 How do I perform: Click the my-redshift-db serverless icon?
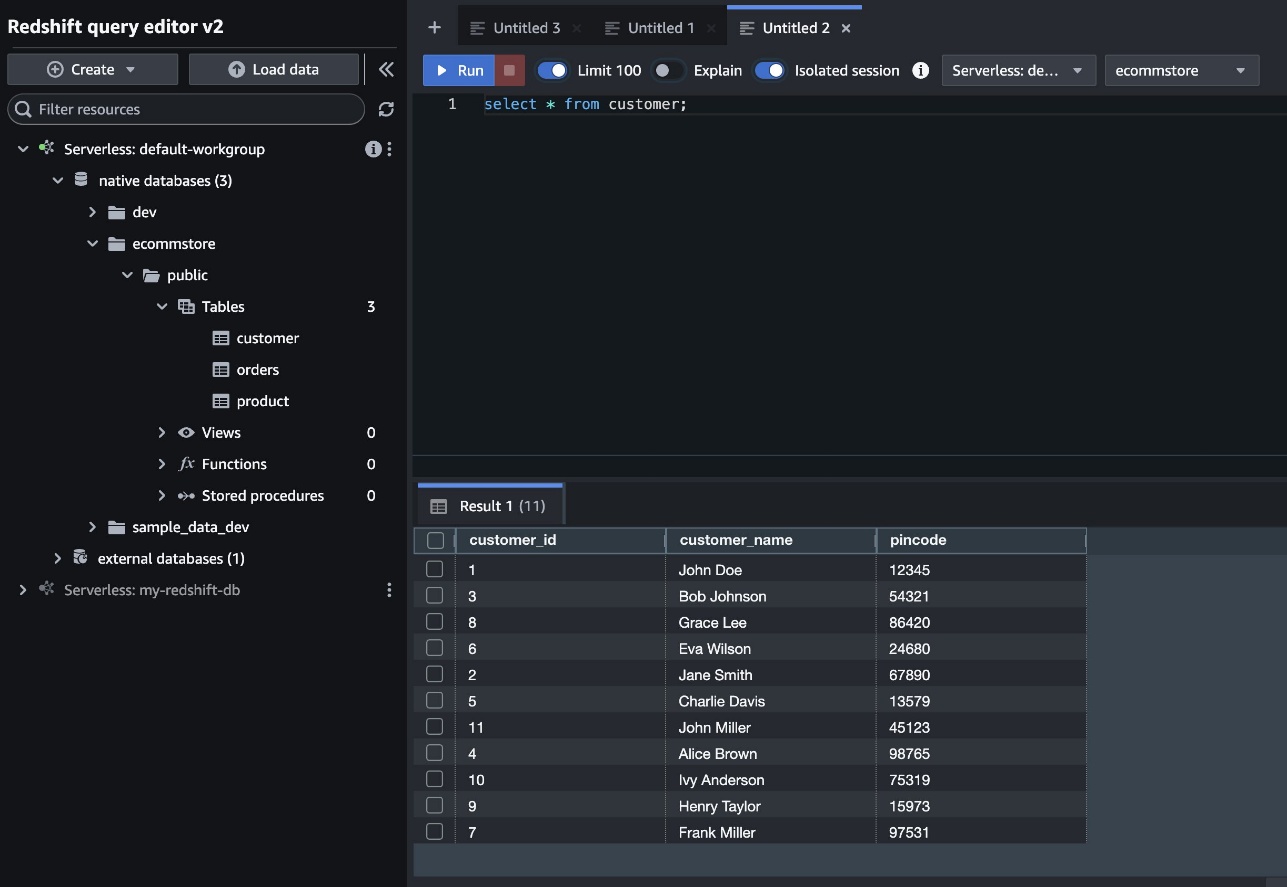pos(46,590)
